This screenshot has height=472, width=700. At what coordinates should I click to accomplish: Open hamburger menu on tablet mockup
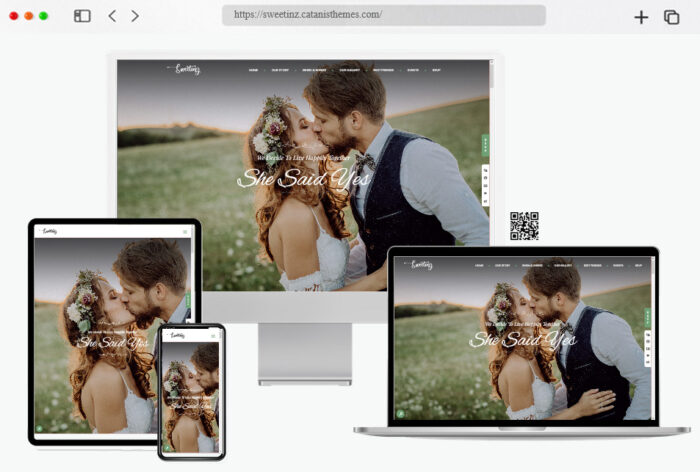[185, 232]
